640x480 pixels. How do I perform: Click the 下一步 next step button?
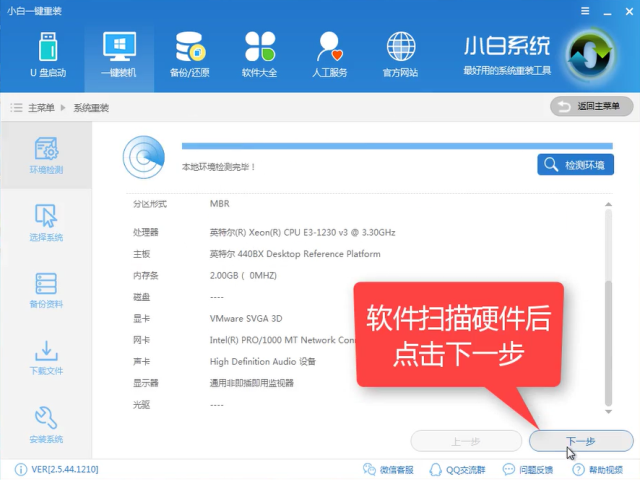point(580,440)
